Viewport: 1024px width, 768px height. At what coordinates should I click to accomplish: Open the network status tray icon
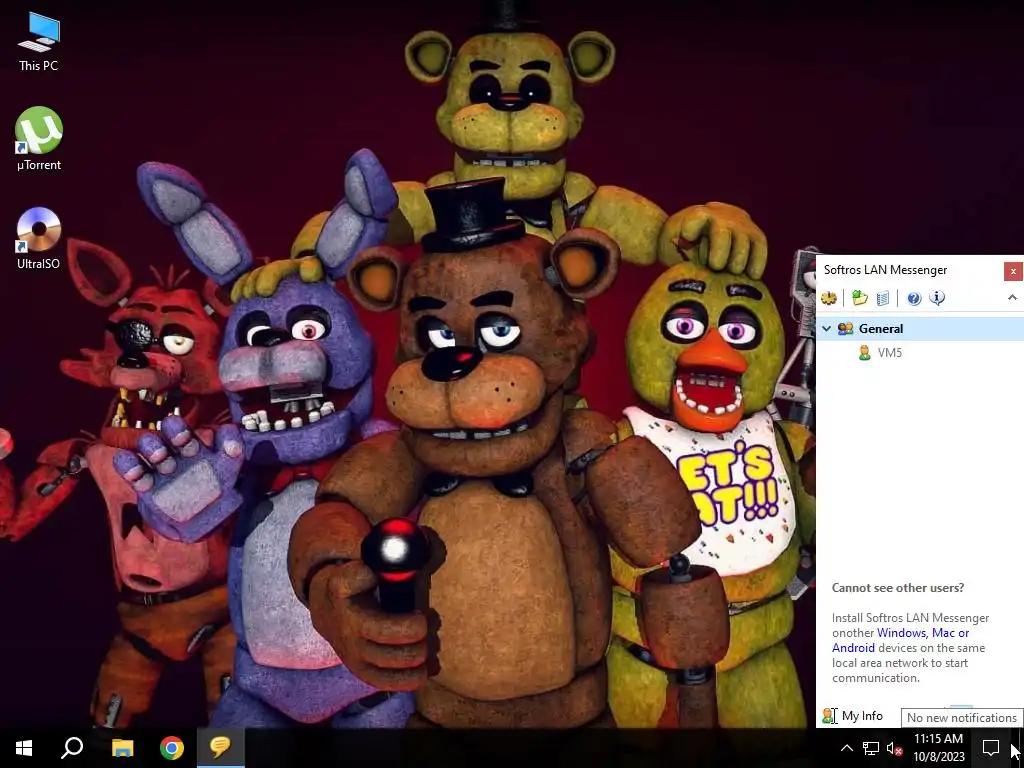pyautogui.click(x=871, y=748)
